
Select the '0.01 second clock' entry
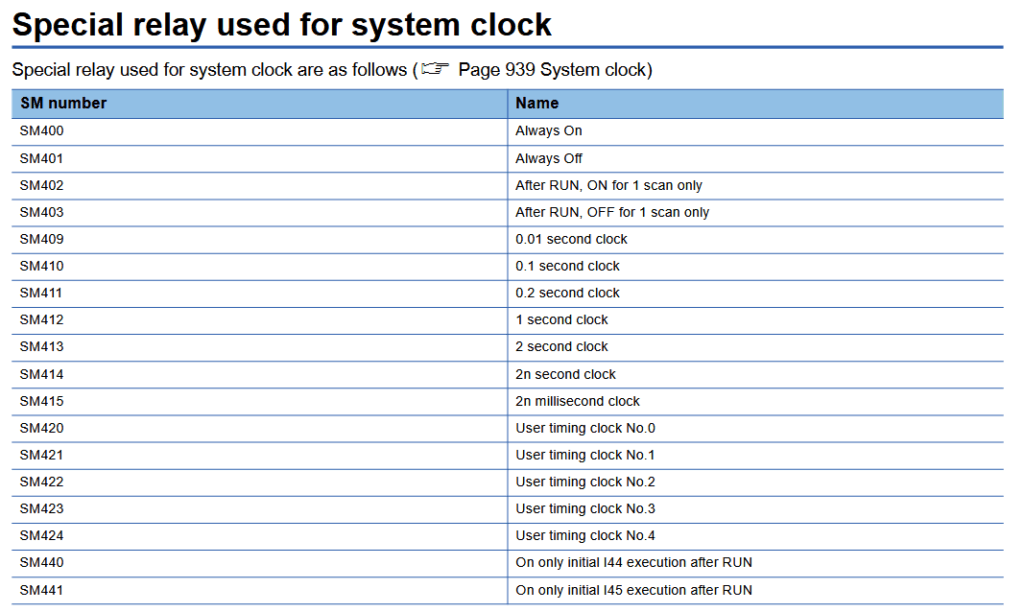click(571, 239)
